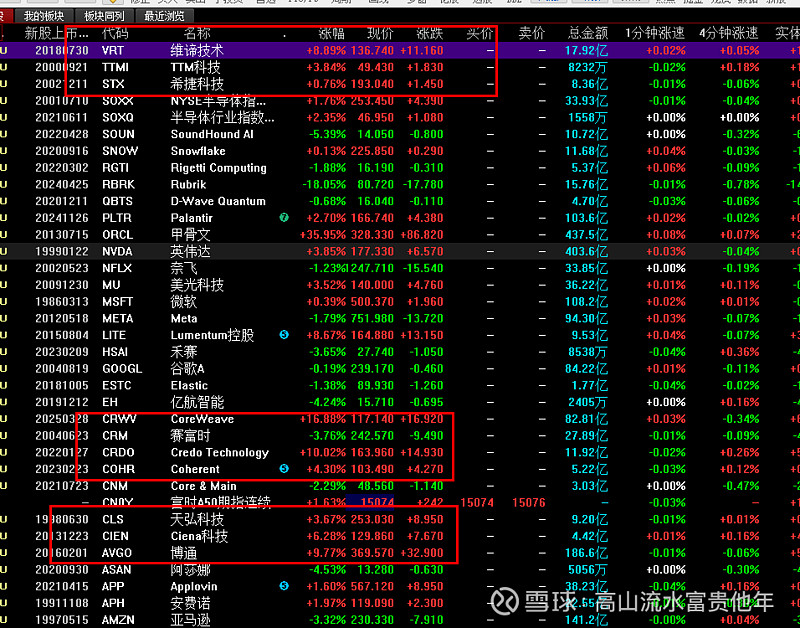Select the SOXQ 半导体行业指数 row

click(400, 117)
